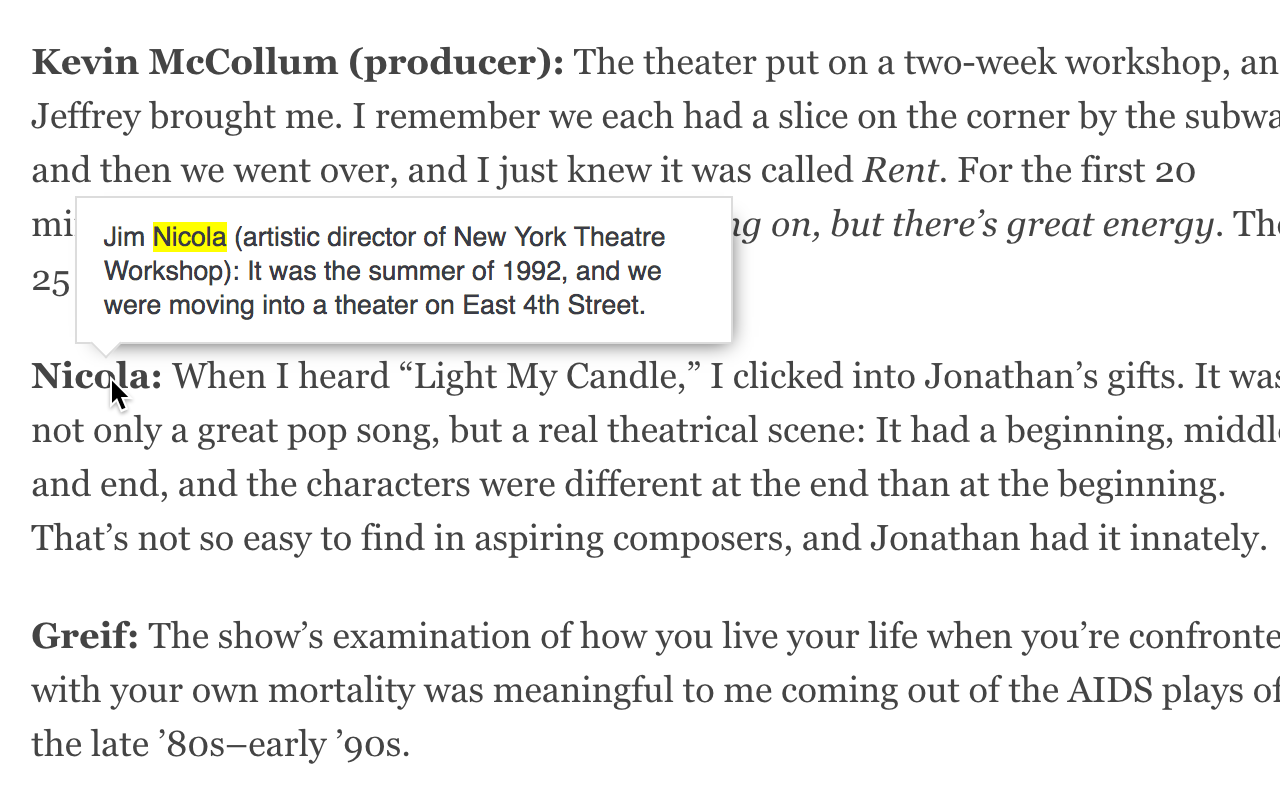Click the word "Workshop)" in the tooltip

(170, 272)
